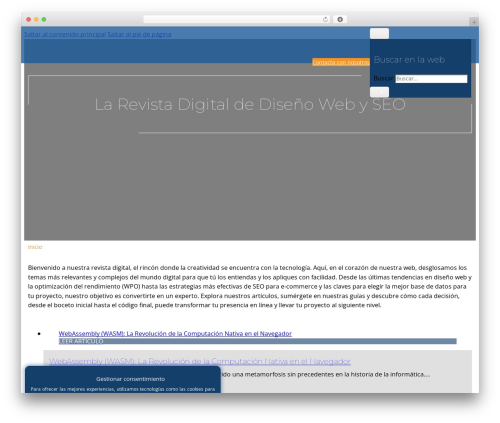Click the orange 'Contacta con nosotros' button

(x=341, y=62)
